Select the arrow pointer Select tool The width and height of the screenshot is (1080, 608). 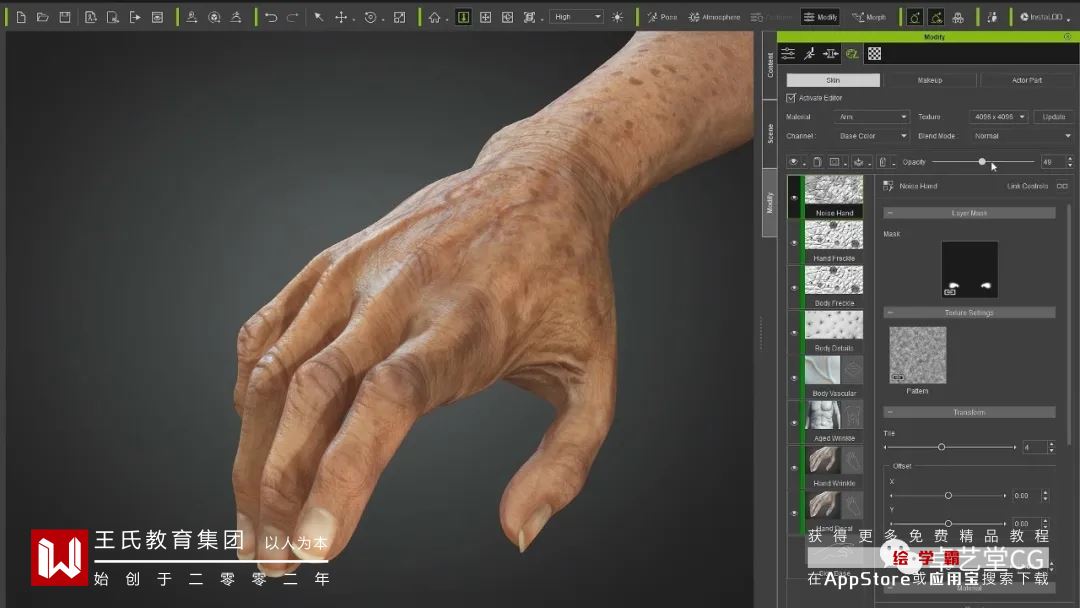(x=318, y=17)
